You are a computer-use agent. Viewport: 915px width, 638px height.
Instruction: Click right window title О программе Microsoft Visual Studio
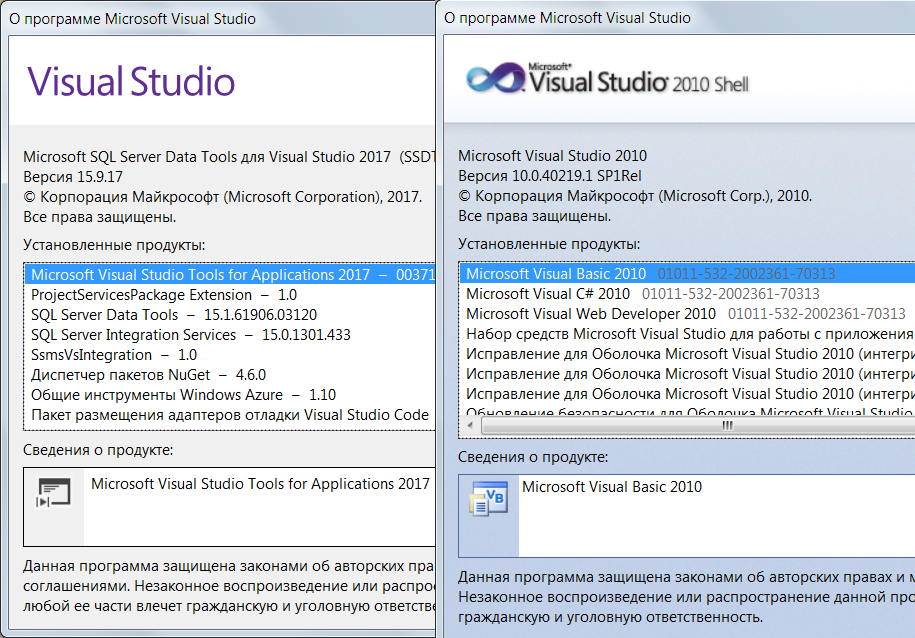tap(567, 18)
